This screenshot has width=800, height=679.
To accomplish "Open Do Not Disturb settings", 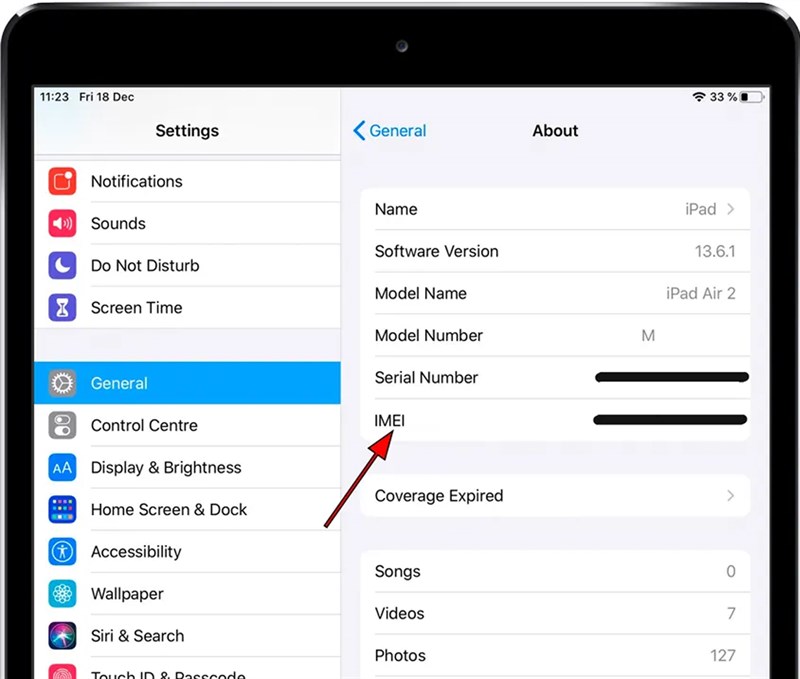I will [187, 265].
